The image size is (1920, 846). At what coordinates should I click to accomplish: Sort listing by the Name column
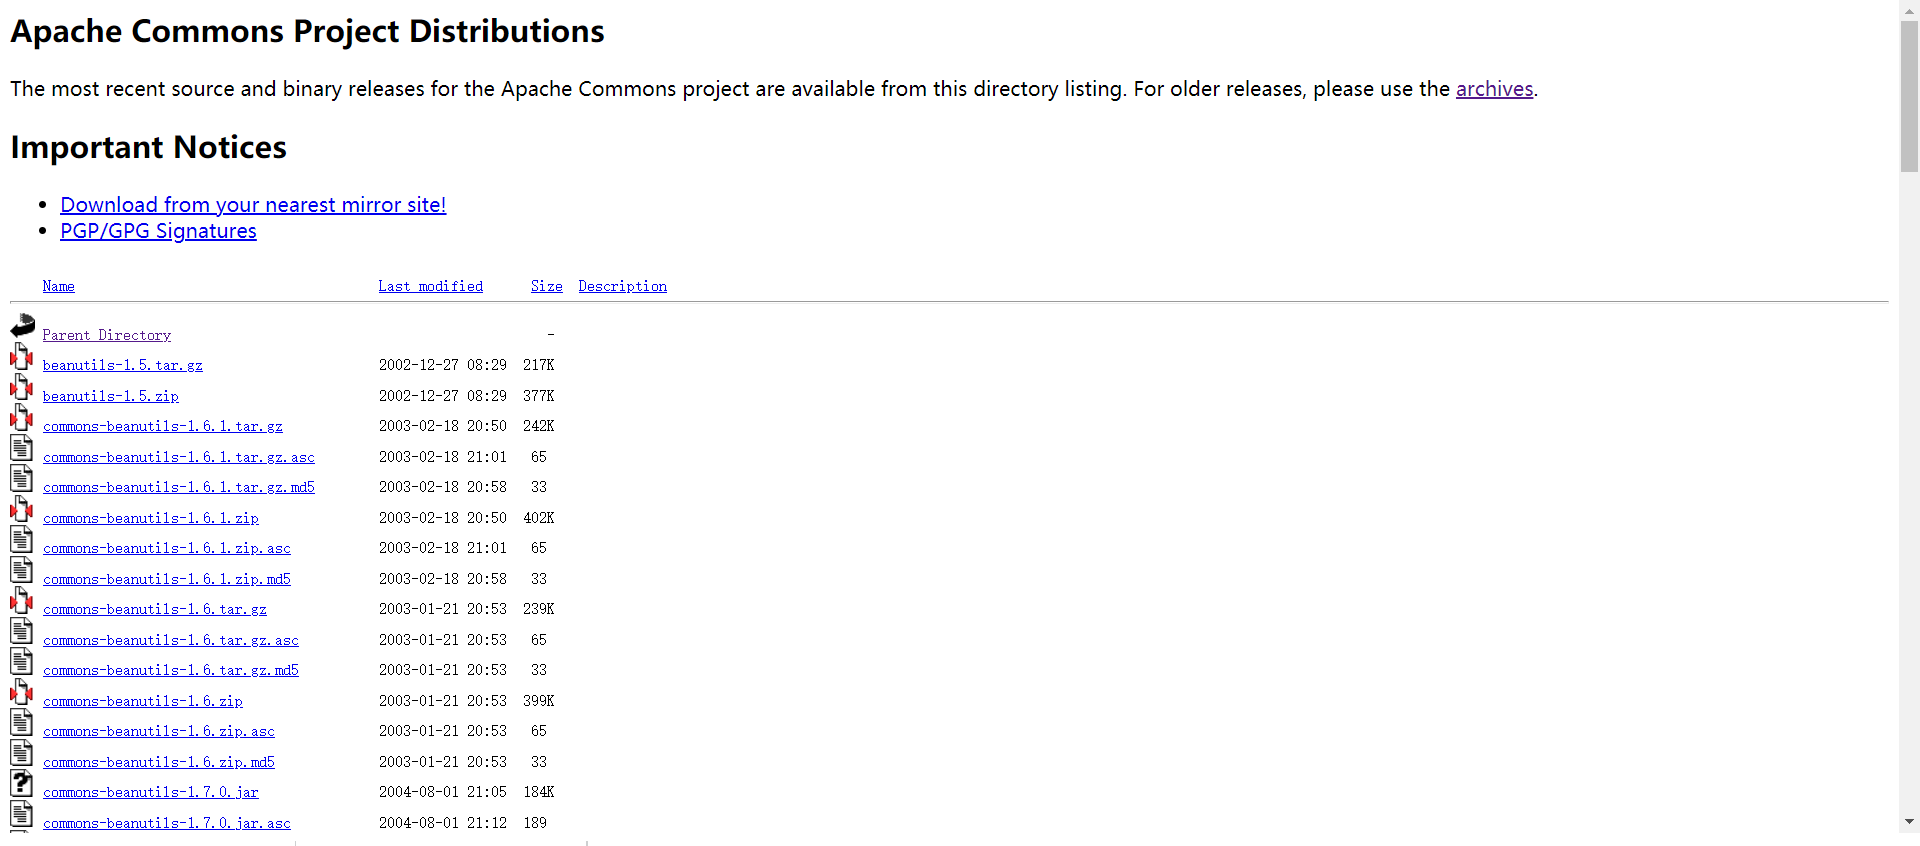click(59, 287)
